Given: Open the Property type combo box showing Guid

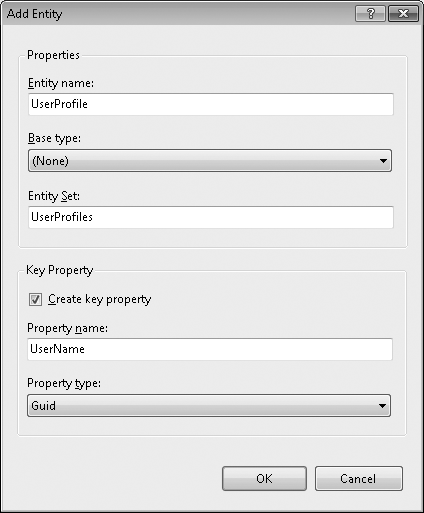Looking at the screenshot, I should pos(209,406).
